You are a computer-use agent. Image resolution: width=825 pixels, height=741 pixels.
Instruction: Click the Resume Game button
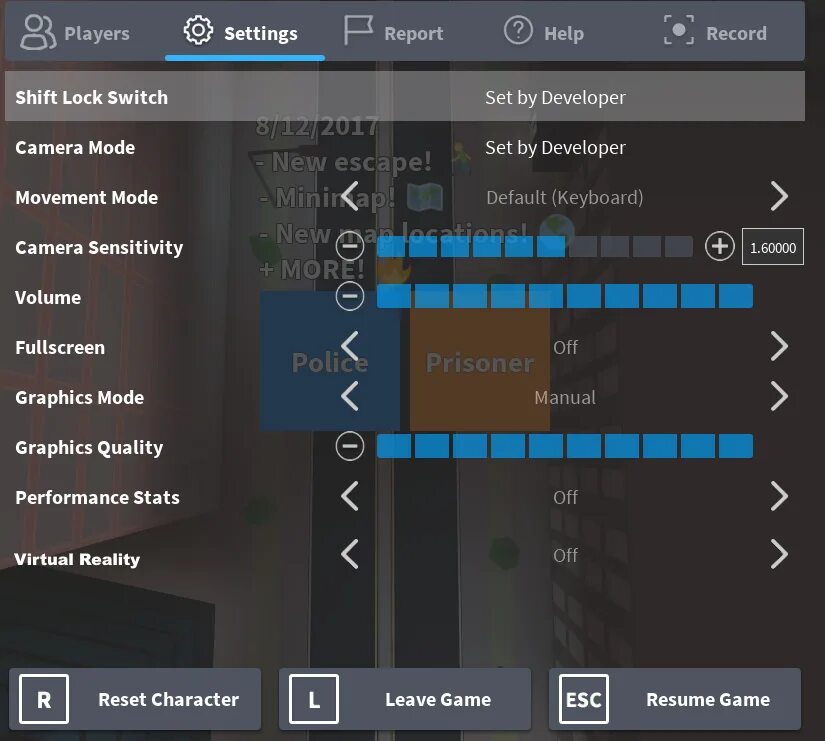(675, 699)
